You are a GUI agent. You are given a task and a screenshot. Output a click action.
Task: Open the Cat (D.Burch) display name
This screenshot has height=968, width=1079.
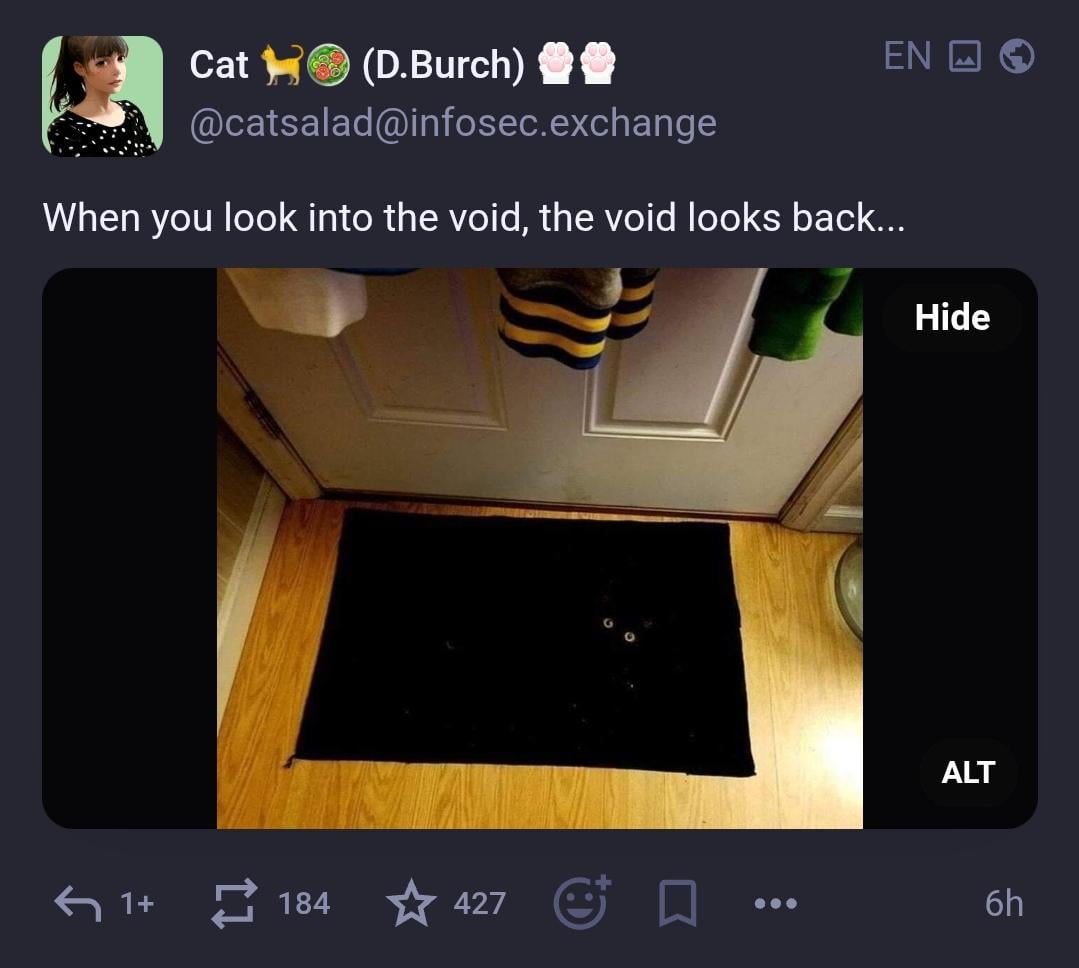[403, 64]
